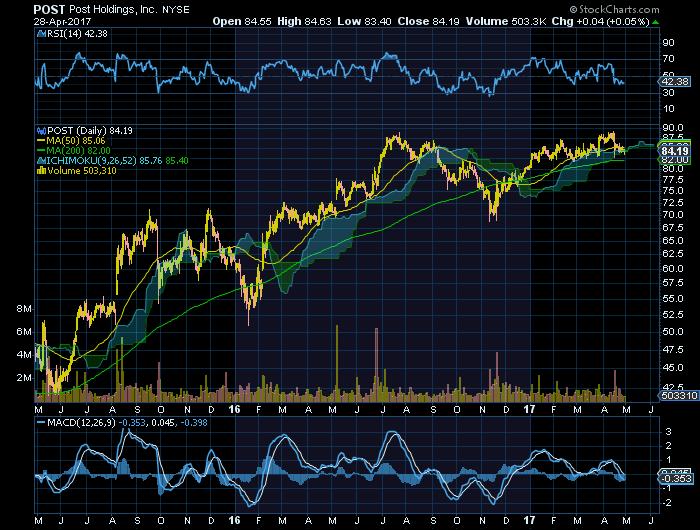Click the POST (Daily) 84.19 legend text

point(90,131)
